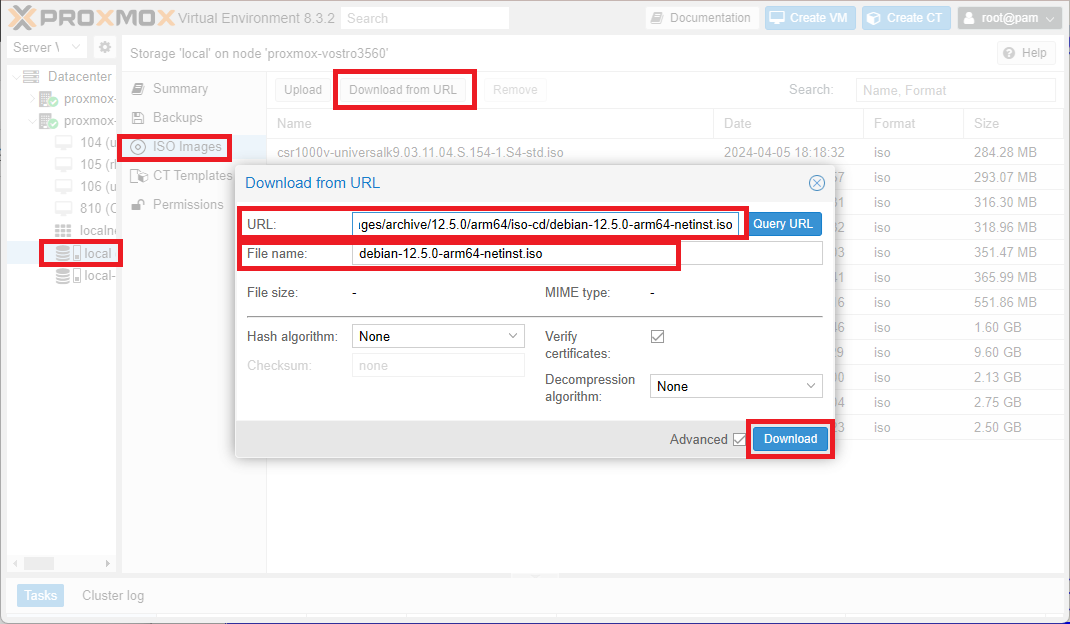Image resolution: width=1070 pixels, height=624 pixels.
Task: Click the Remove button
Action: [x=515, y=89]
